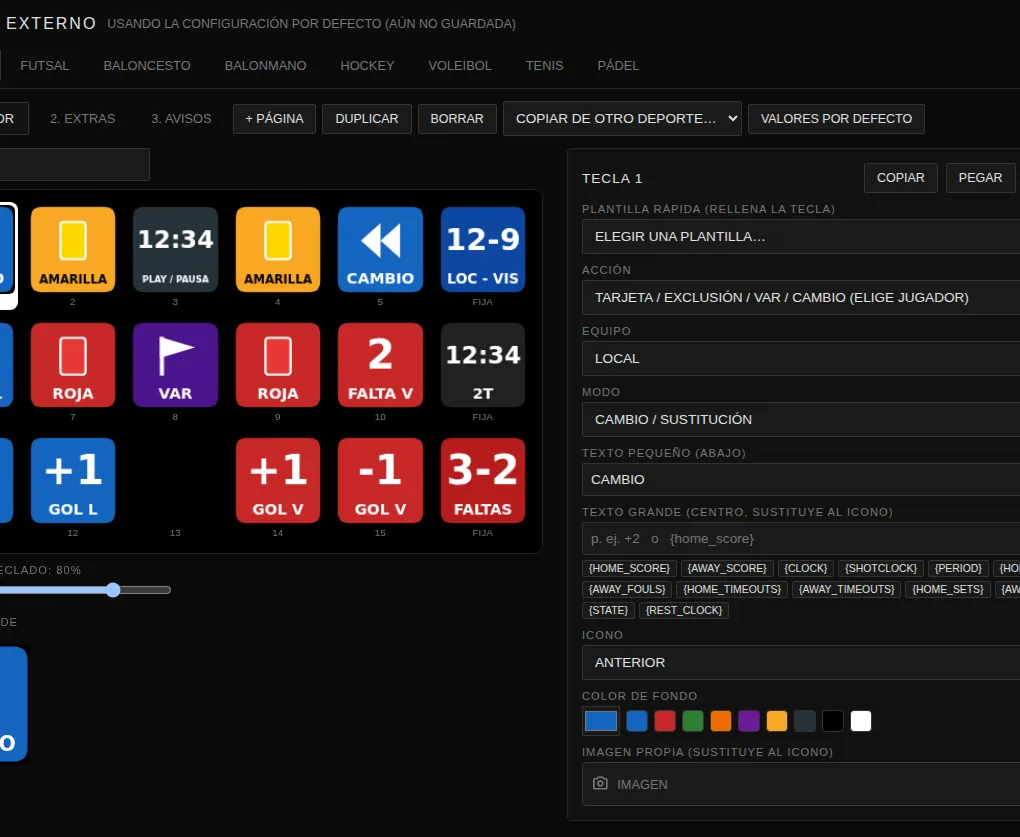Insert the {AWAY_TIMEOUTS} placeholder chip
The image size is (1020, 837).
846,589
